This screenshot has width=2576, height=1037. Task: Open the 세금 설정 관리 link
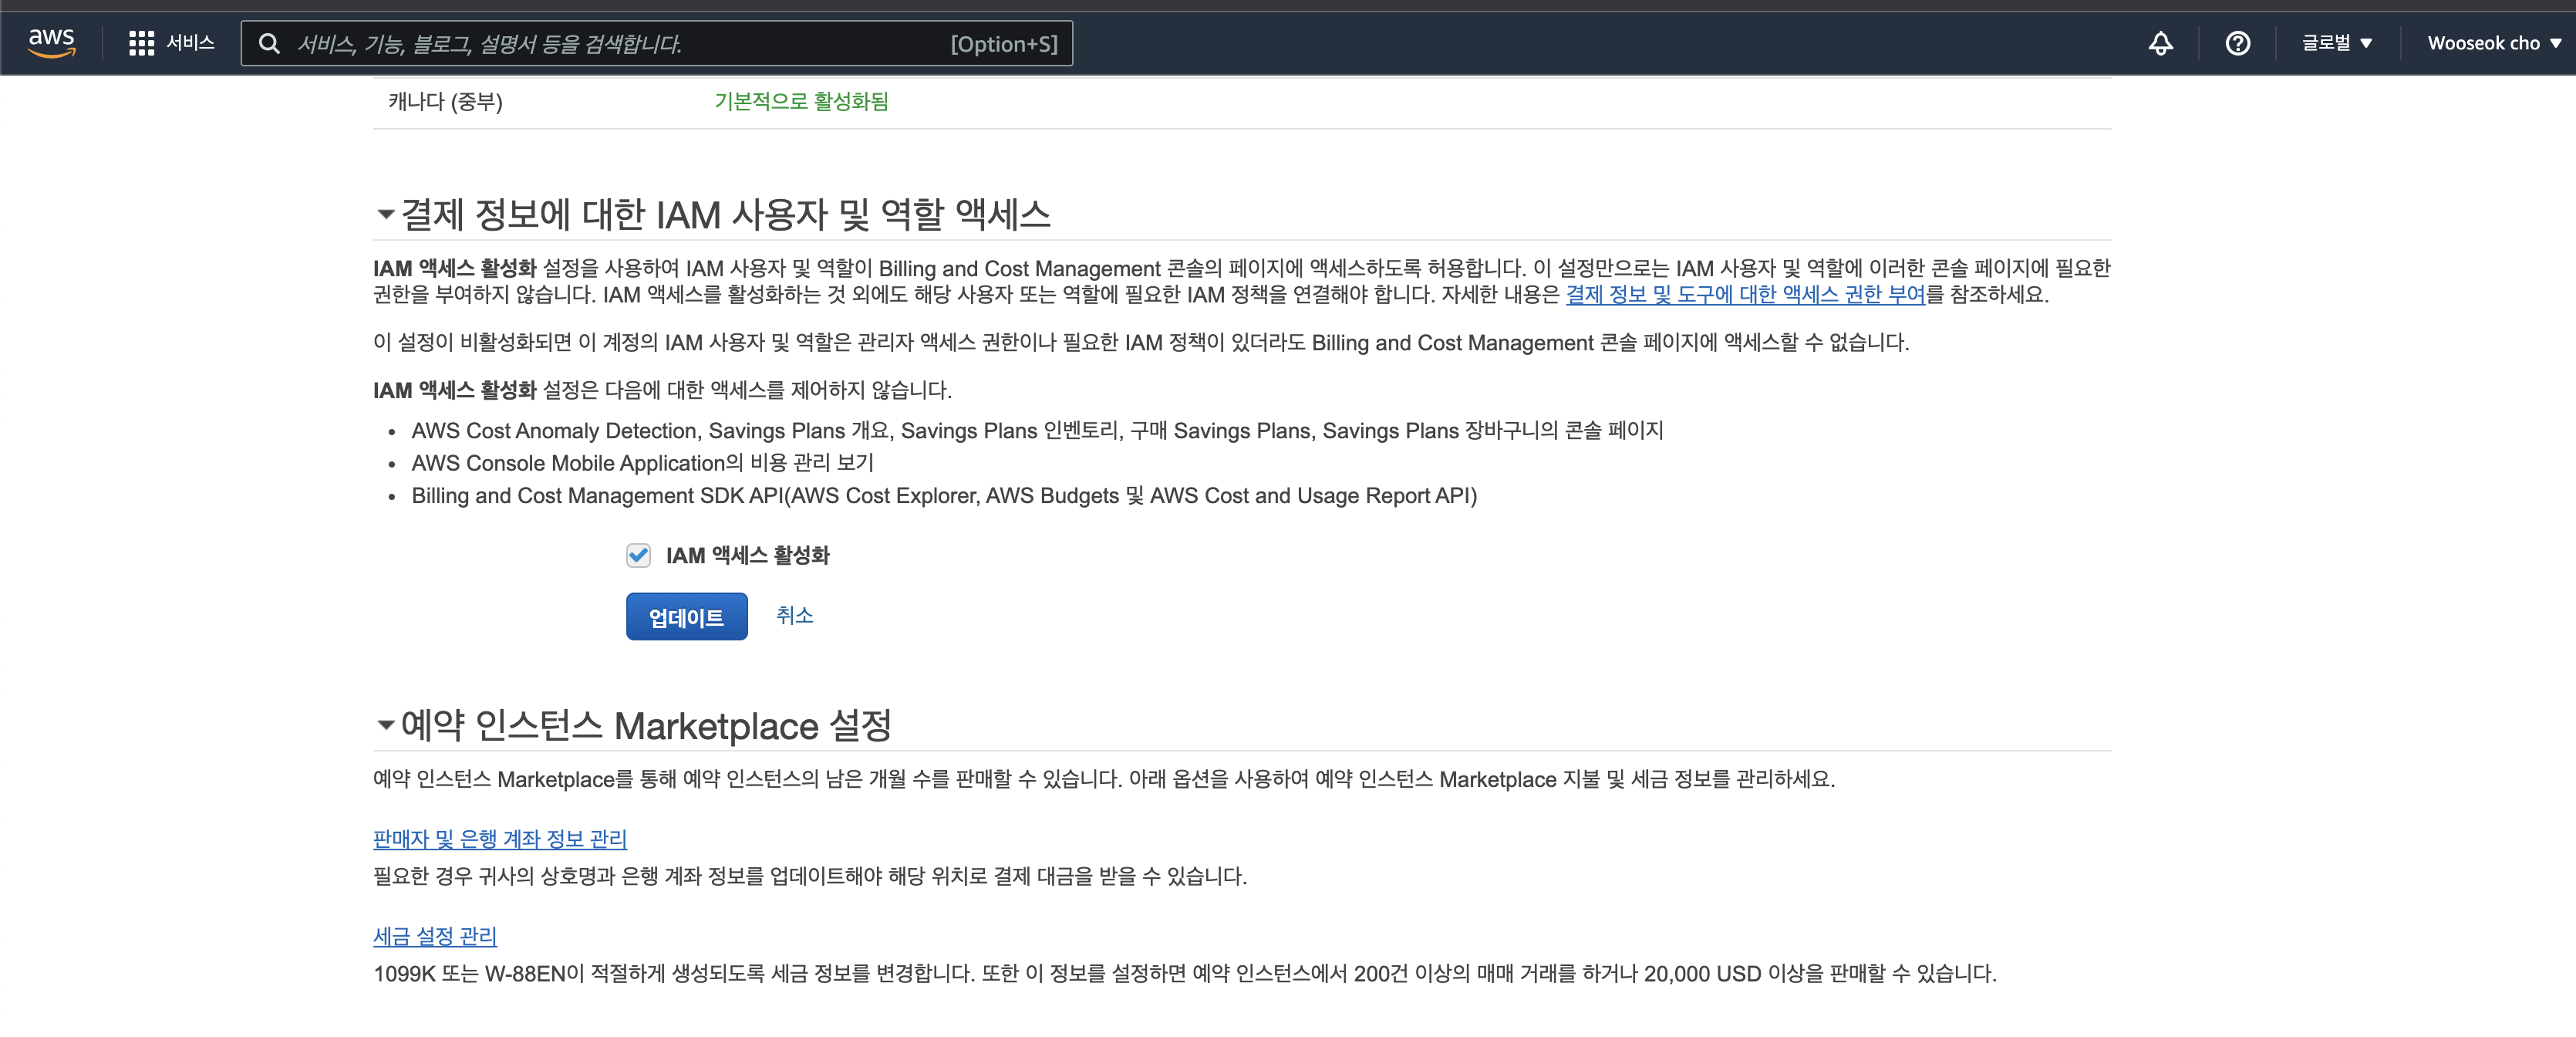point(434,936)
